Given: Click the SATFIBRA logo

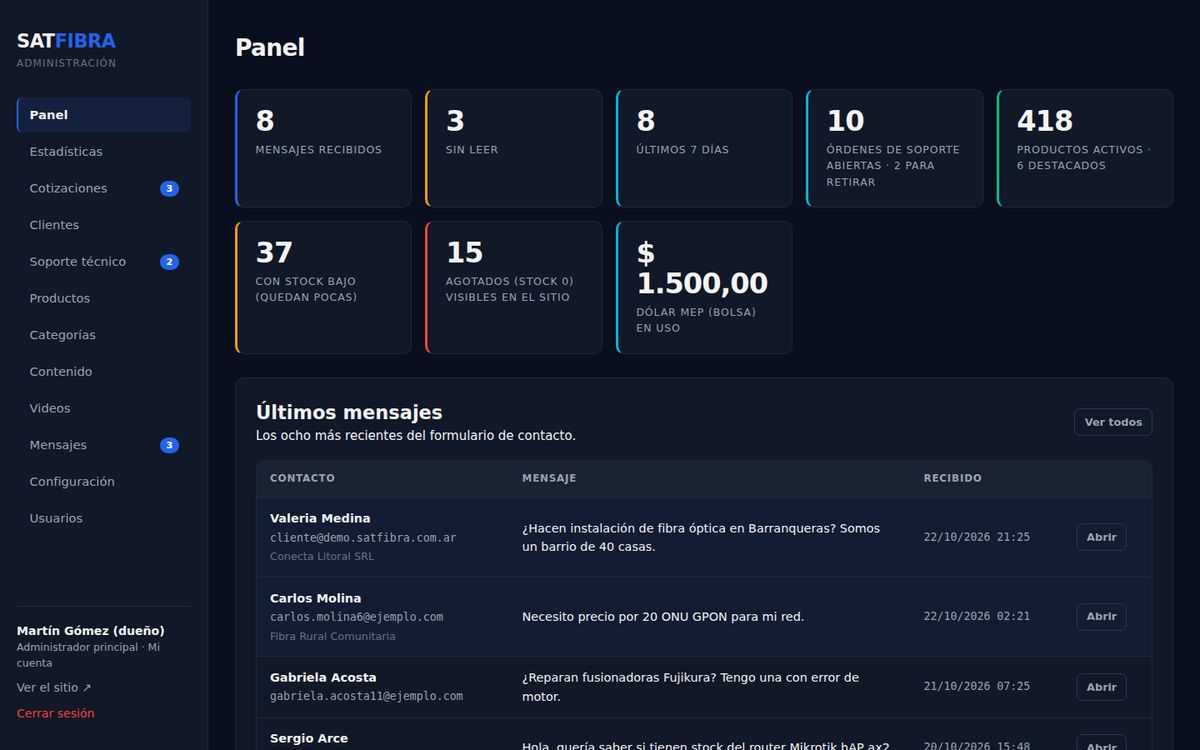Looking at the screenshot, I should pos(66,41).
